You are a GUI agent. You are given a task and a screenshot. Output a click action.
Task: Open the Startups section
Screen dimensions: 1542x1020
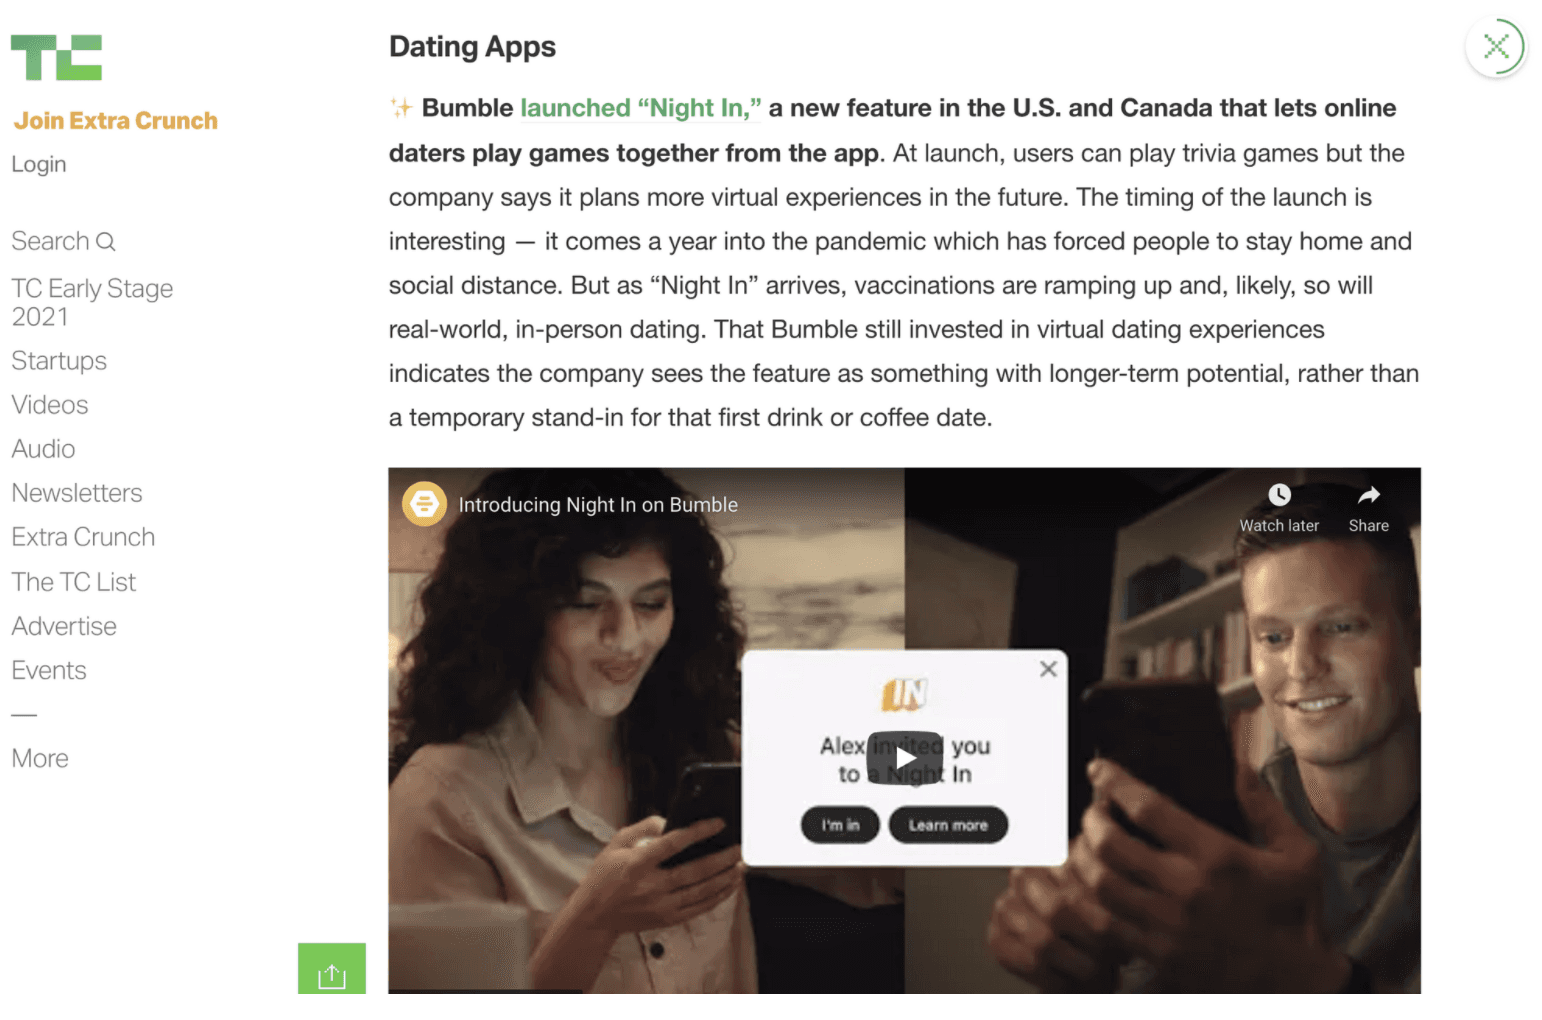pos(59,361)
